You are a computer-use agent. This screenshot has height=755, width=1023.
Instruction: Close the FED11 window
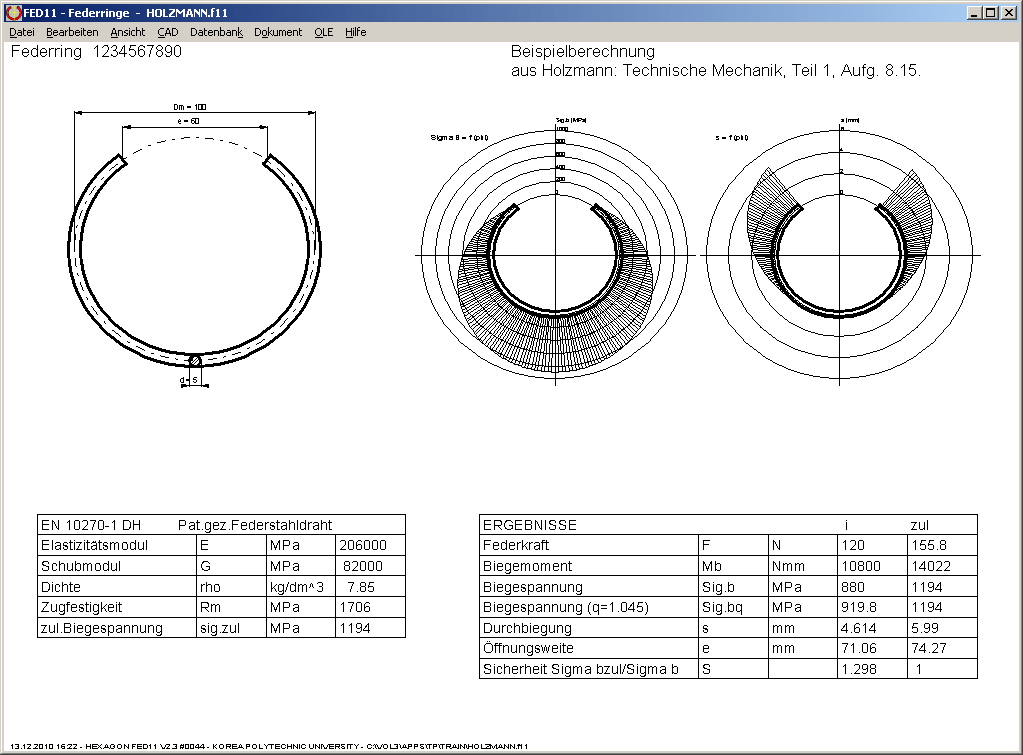pos(1008,13)
